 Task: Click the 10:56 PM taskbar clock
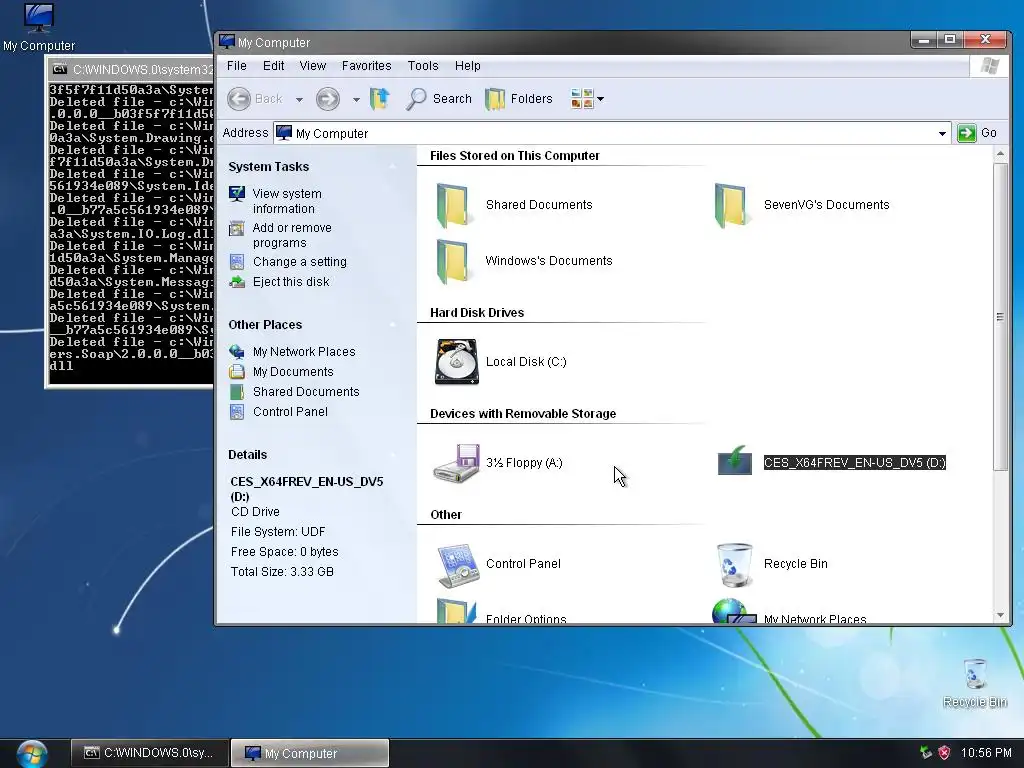(x=986, y=753)
